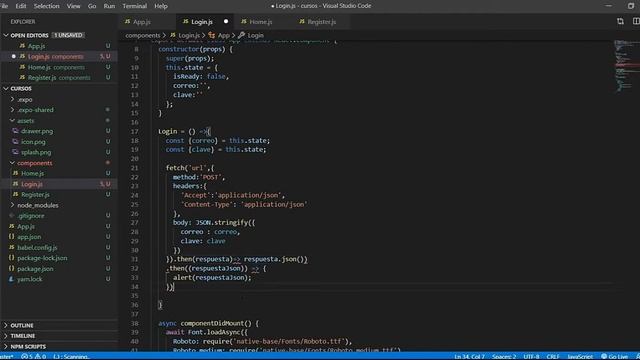Open the Selection menu
Screen dimensions: 640x360
pyautogui.click(x=47, y=6)
